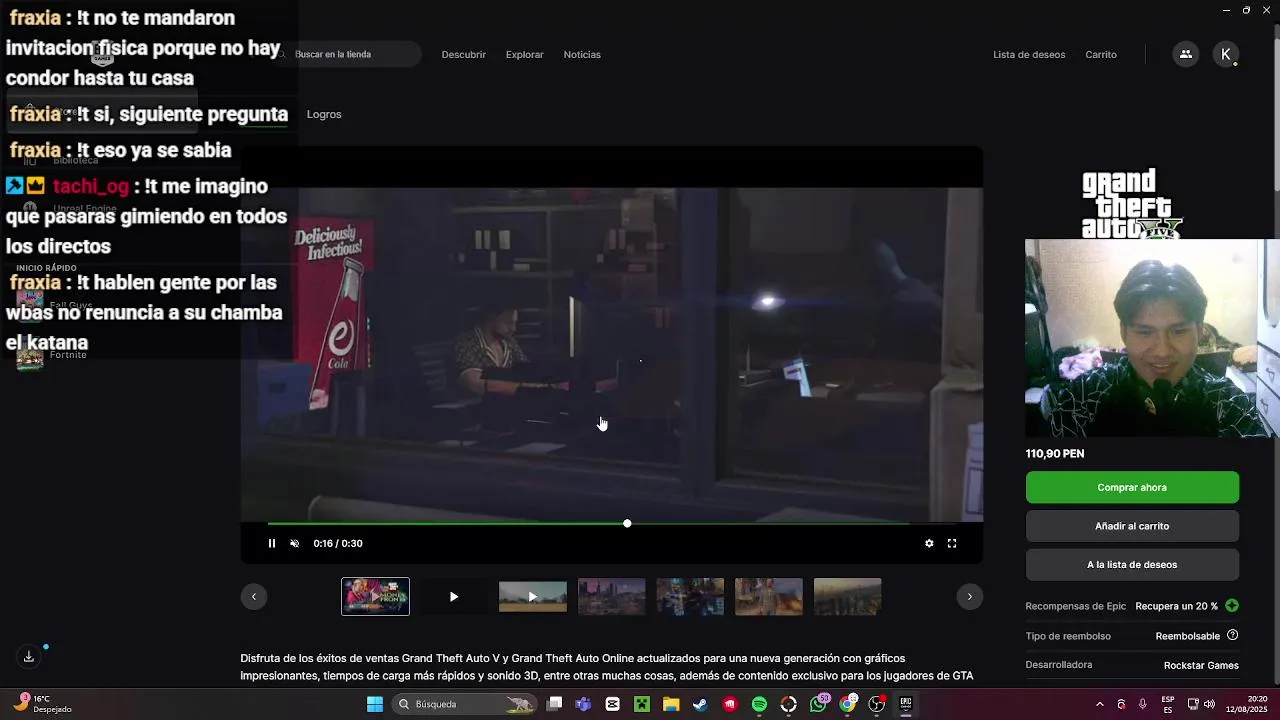Select the fourth city screenshot thumbnail
Image resolution: width=1280 pixels, height=720 pixels.
click(612, 596)
